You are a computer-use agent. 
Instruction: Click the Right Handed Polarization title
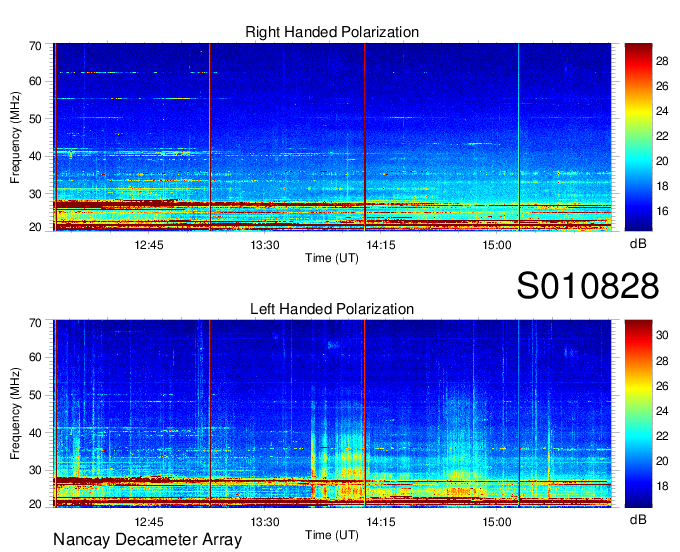pyautogui.click(x=332, y=32)
